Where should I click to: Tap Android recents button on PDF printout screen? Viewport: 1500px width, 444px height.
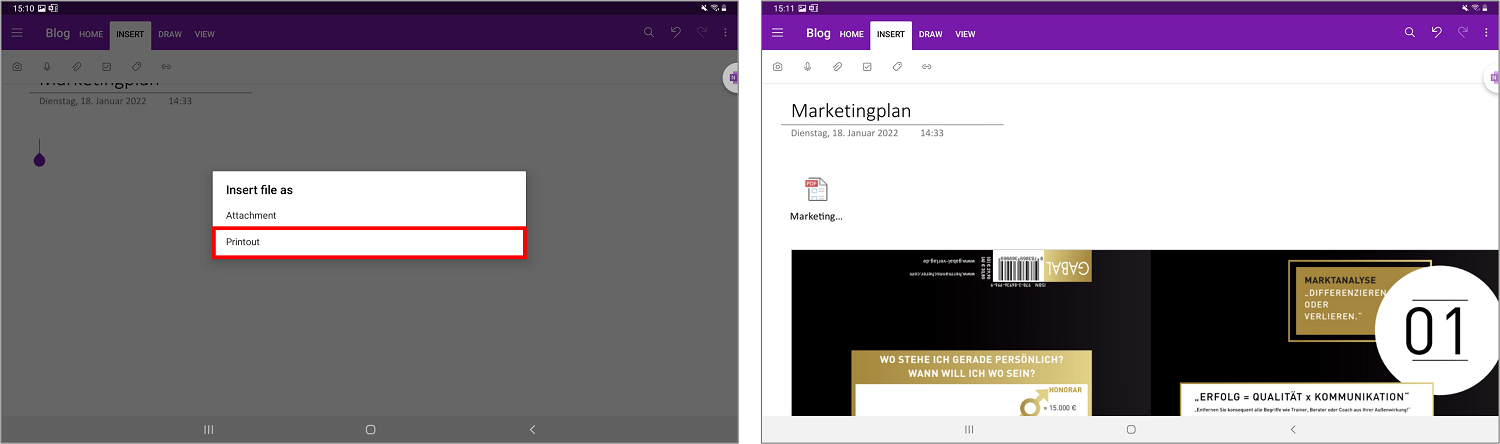point(969,429)
